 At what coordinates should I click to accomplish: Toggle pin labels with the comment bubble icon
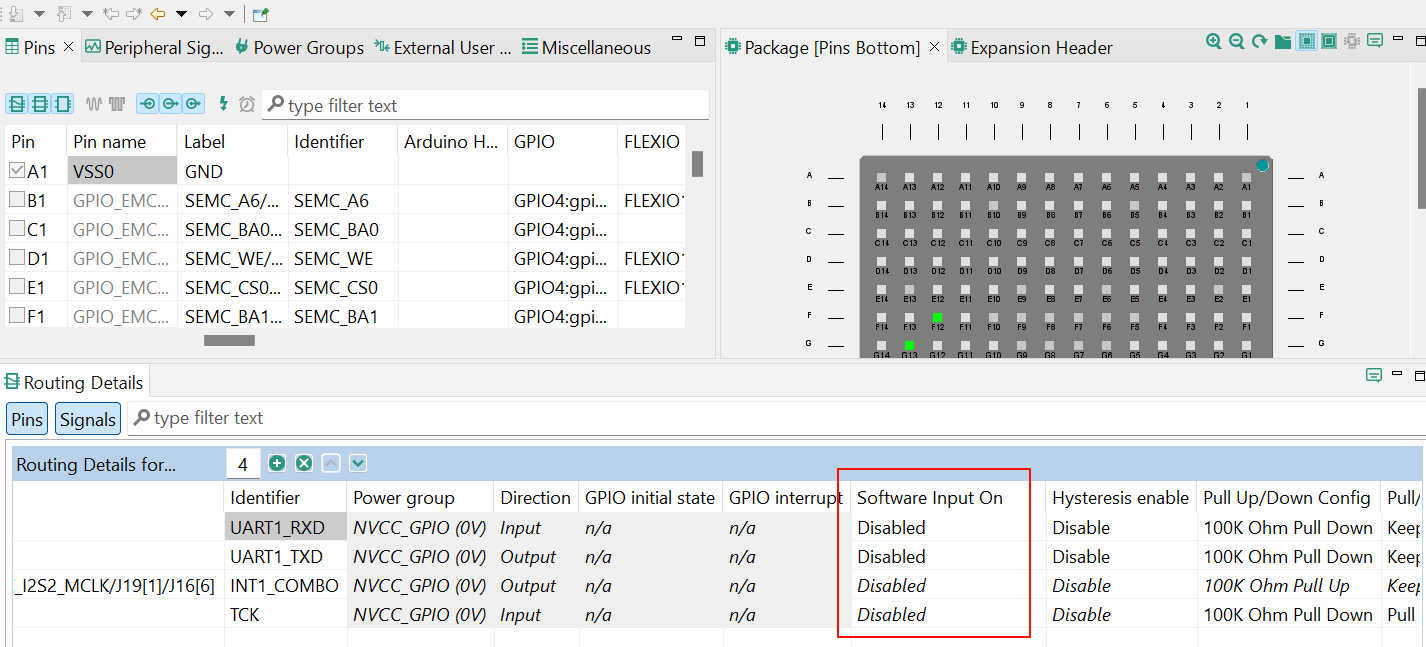coord(1375,42)
